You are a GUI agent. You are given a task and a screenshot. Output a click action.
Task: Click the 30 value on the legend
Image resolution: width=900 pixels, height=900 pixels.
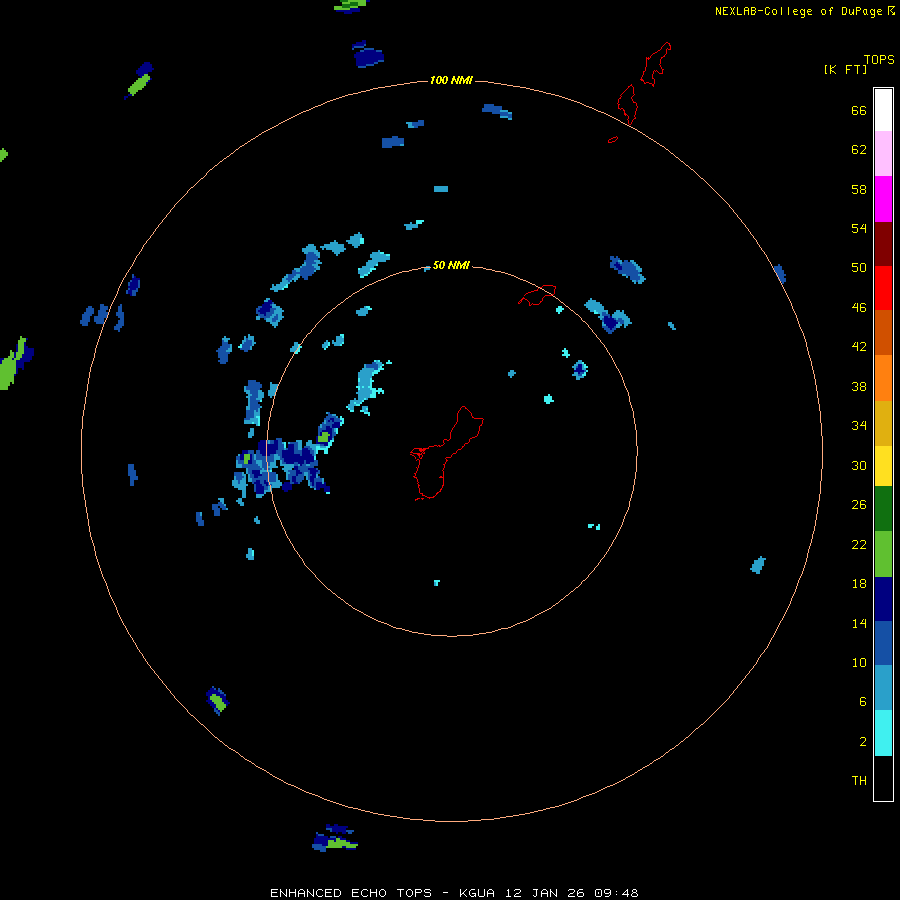(x=859, y=465)
